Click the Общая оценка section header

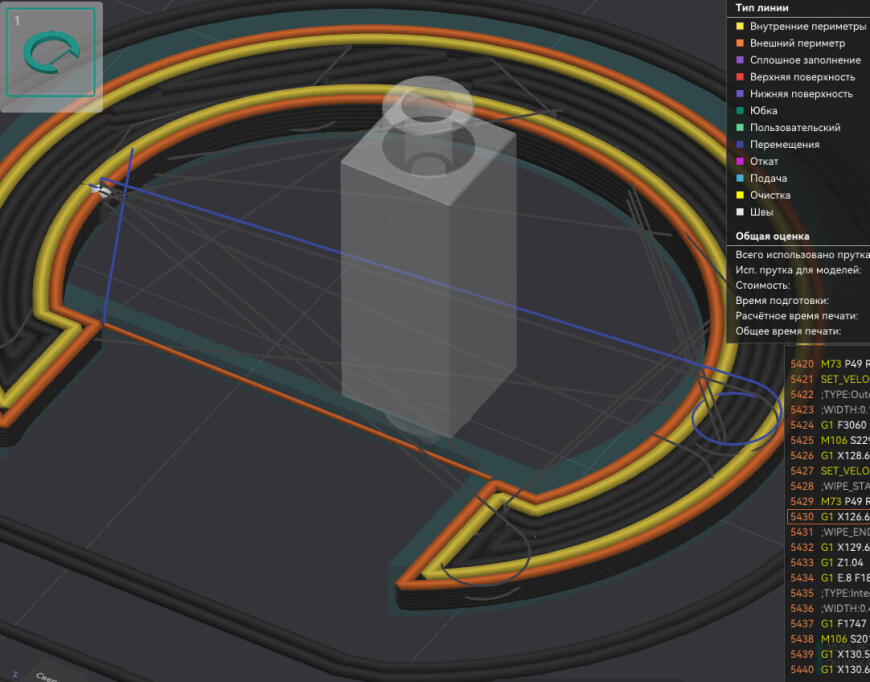tap(772, 237)
